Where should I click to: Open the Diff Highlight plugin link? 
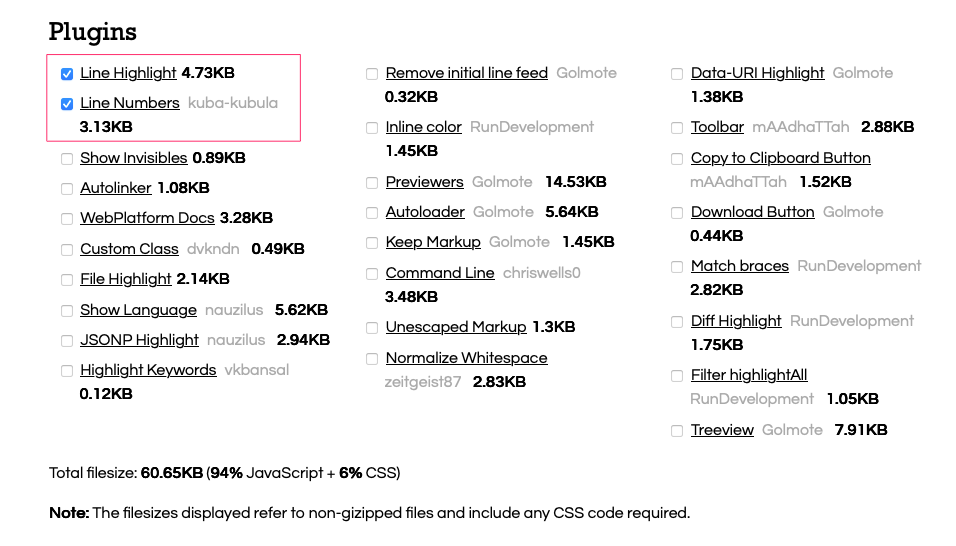pos(736,321)
